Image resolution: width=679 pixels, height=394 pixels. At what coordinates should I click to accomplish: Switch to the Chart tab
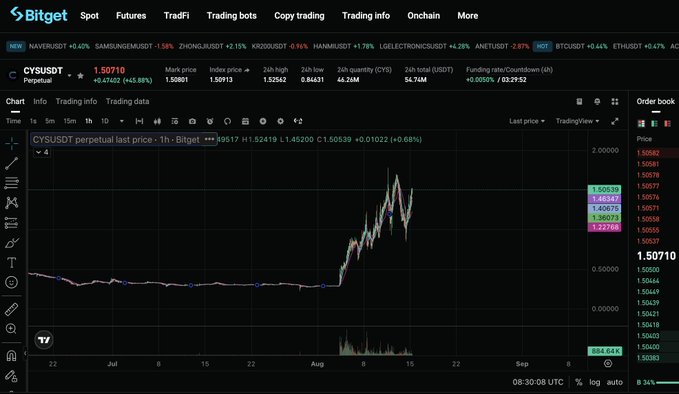[15, 101]
